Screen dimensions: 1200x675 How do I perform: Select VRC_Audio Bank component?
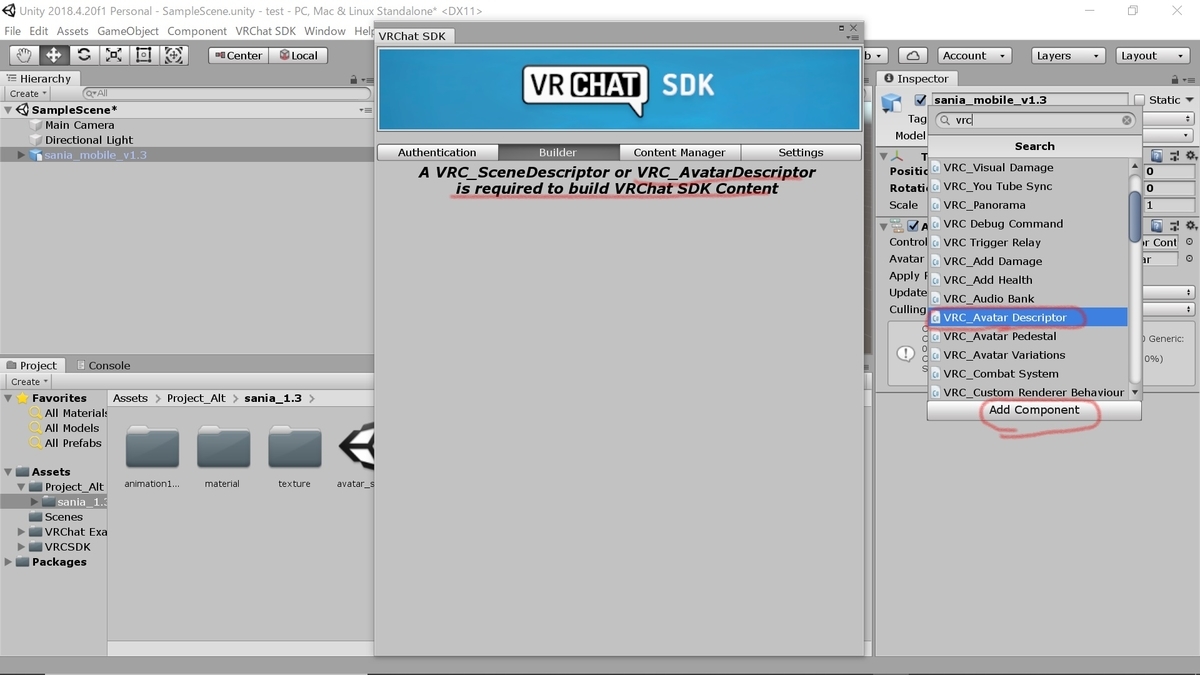pyautogui.click(x=1028, y=299)
